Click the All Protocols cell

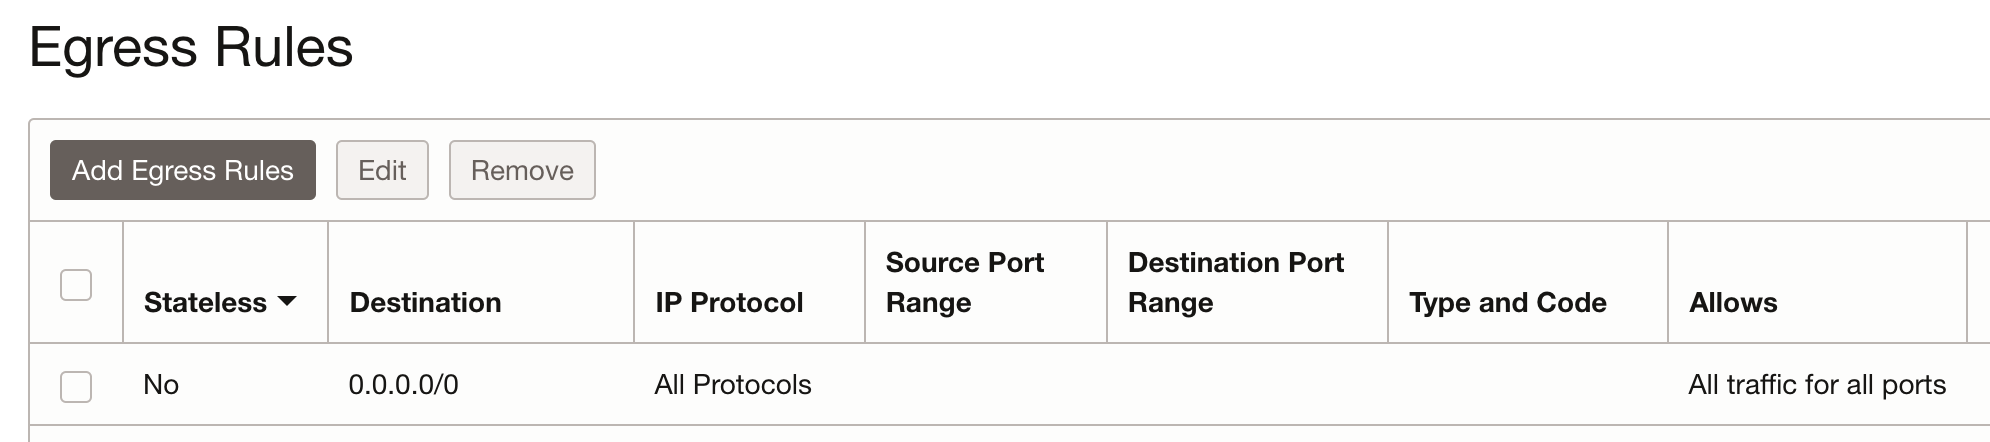(733, 385)
